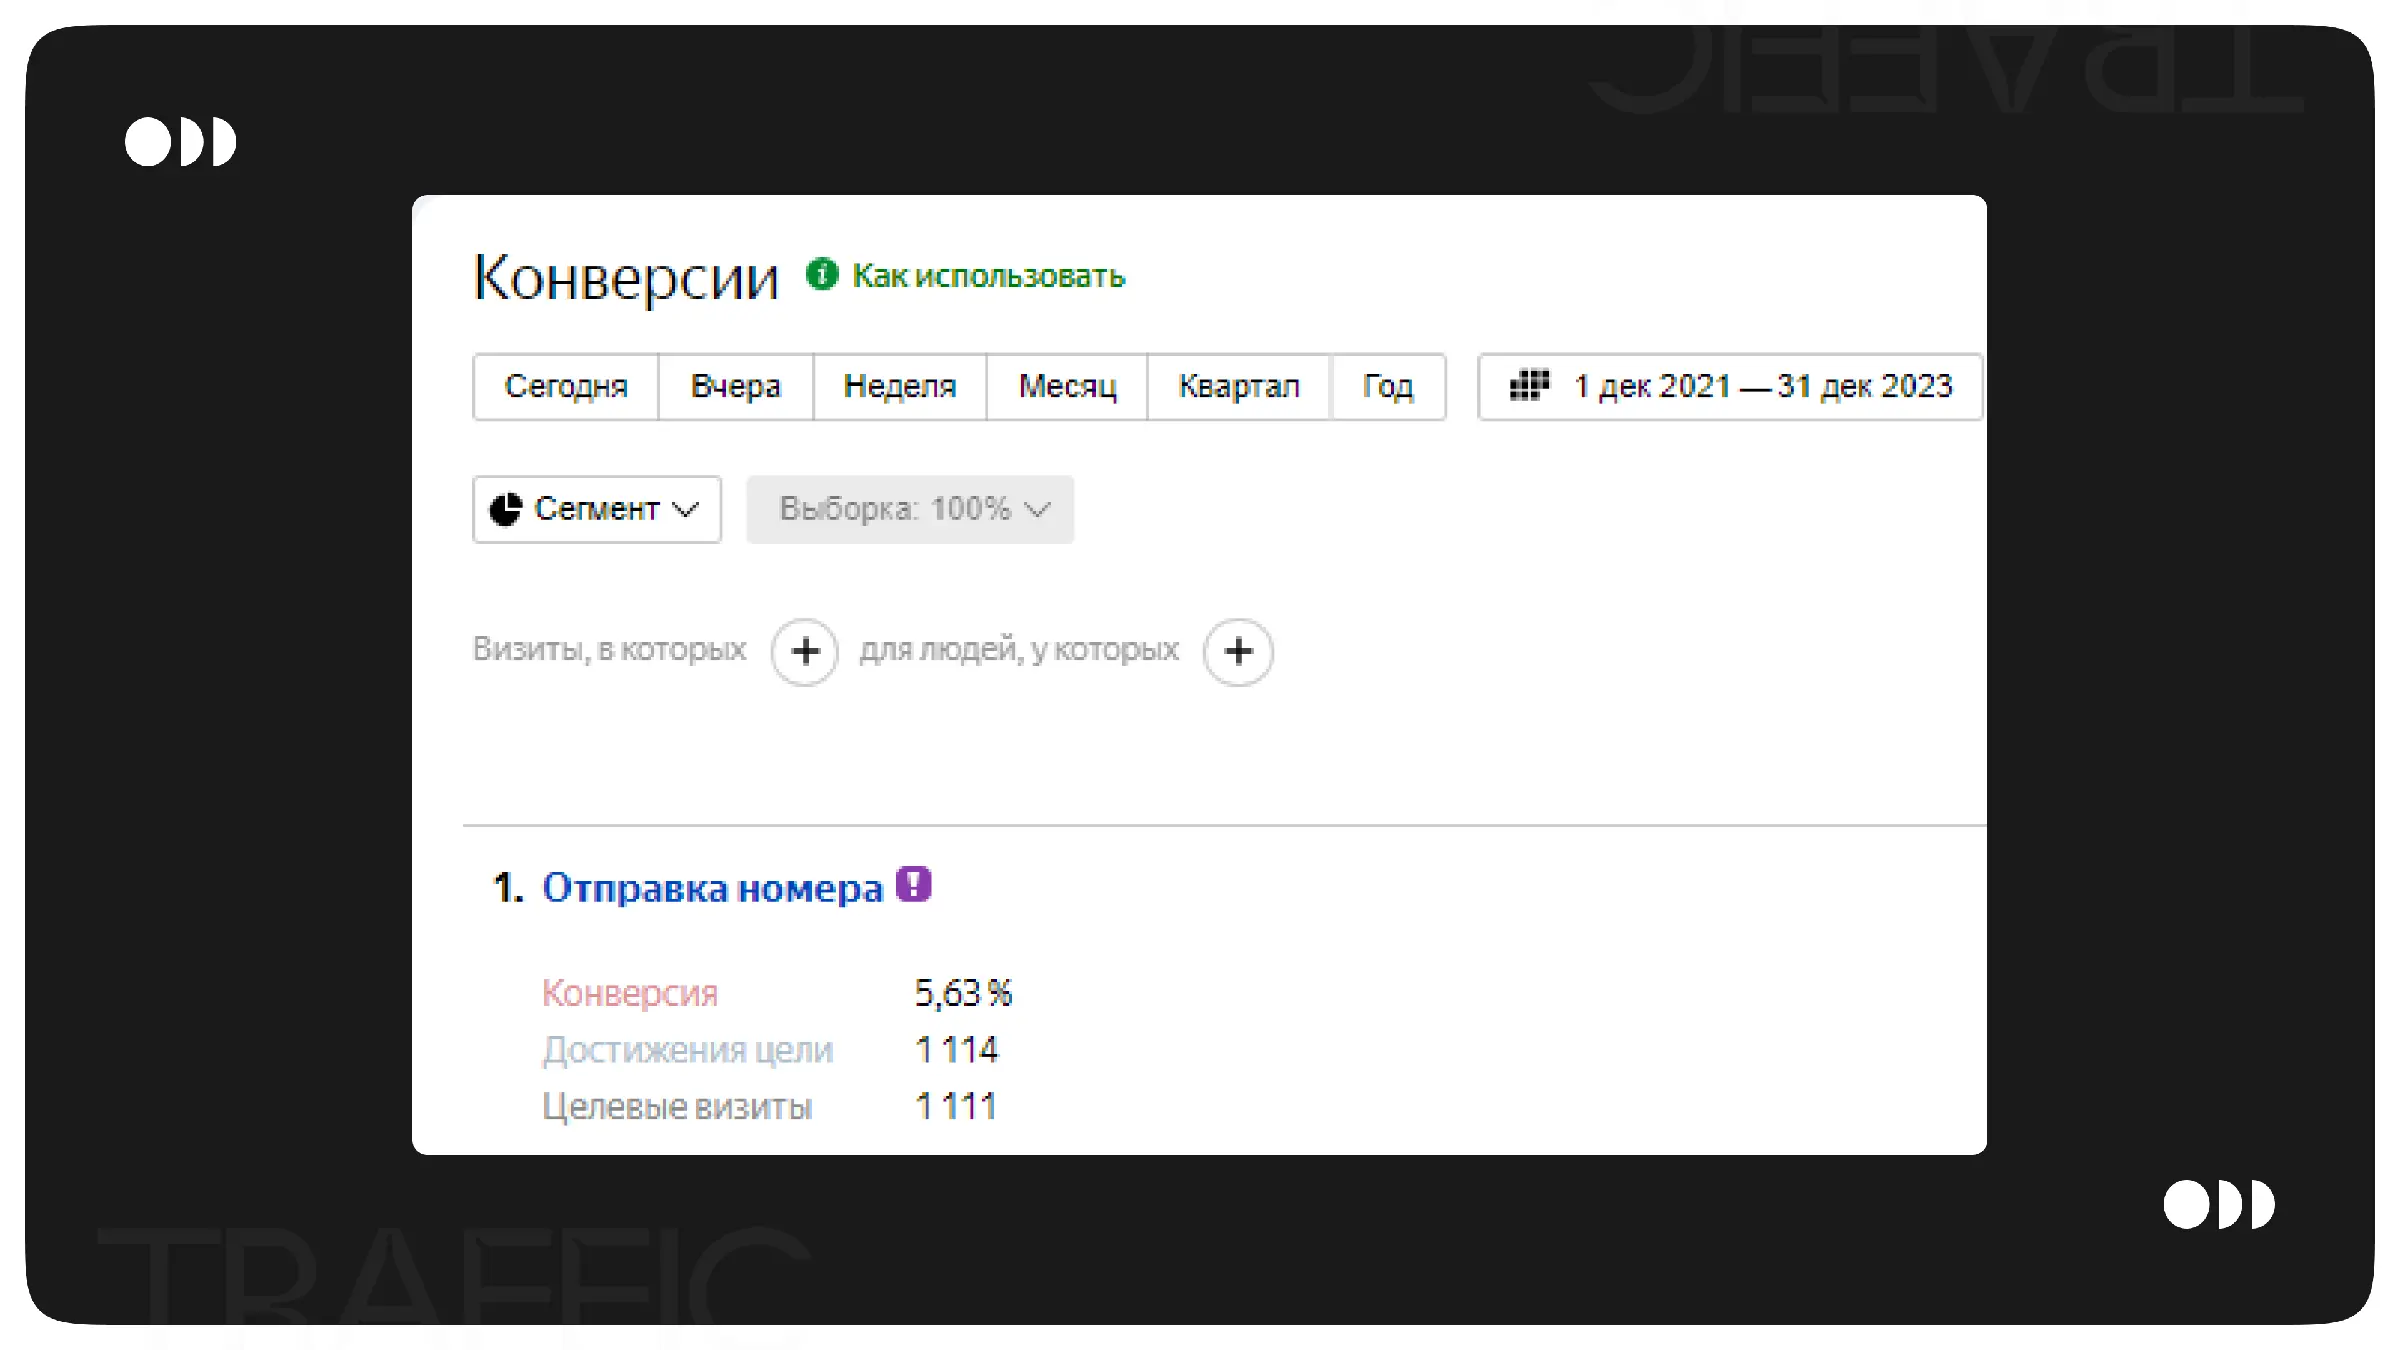Screen dimensions: 2400x1350
Task: Open the Как использовать help link
Action: (x=988, y=276)
